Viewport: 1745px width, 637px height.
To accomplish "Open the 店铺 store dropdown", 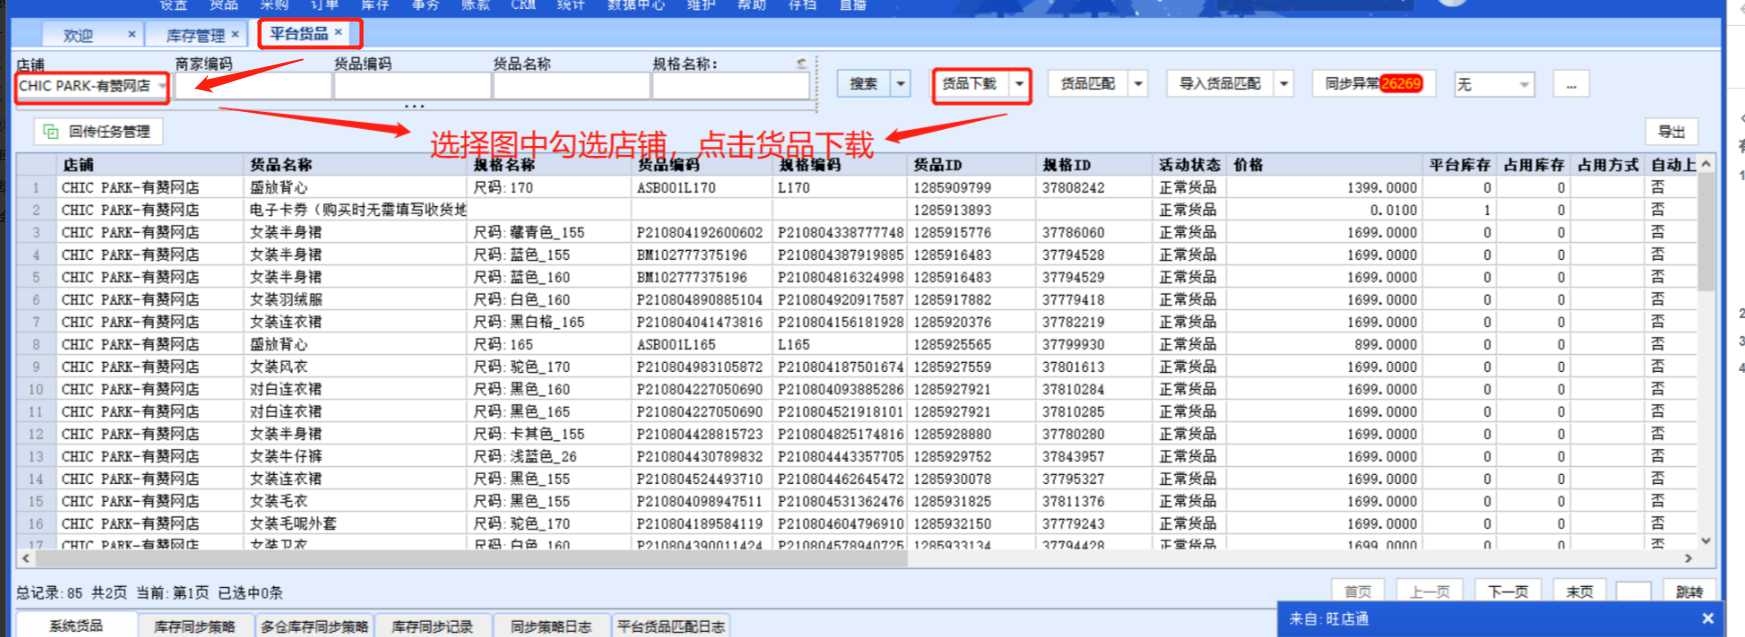I will click(x=161, y=86).
